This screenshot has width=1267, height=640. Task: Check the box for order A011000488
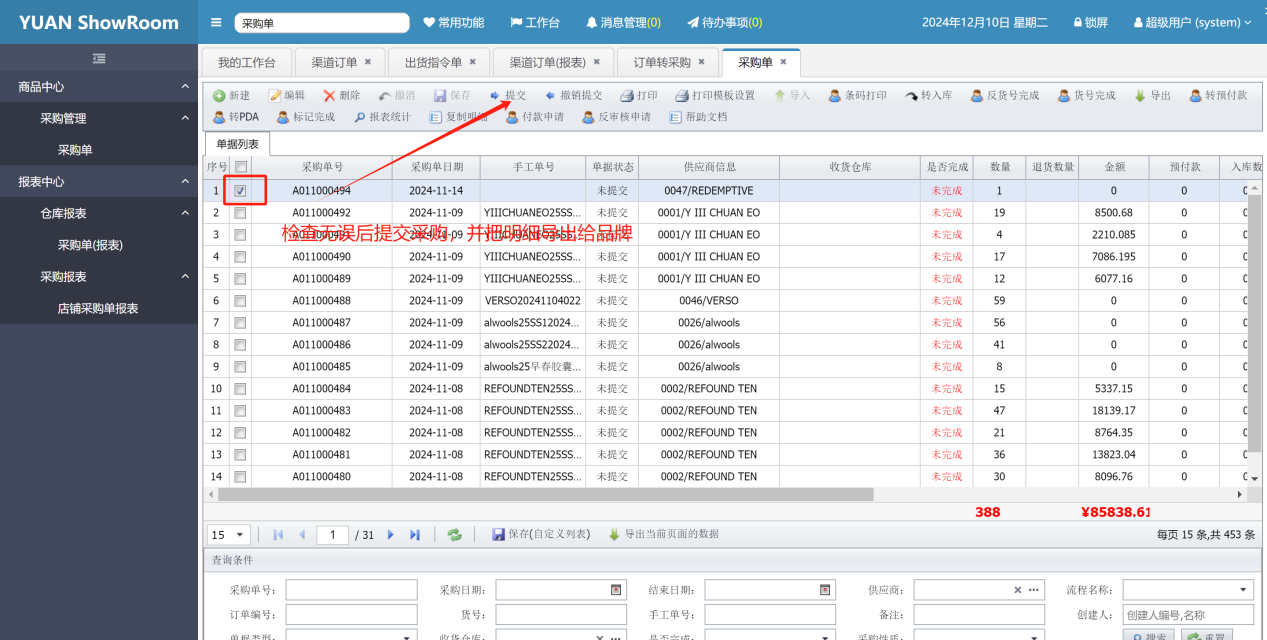click(240, 300)
